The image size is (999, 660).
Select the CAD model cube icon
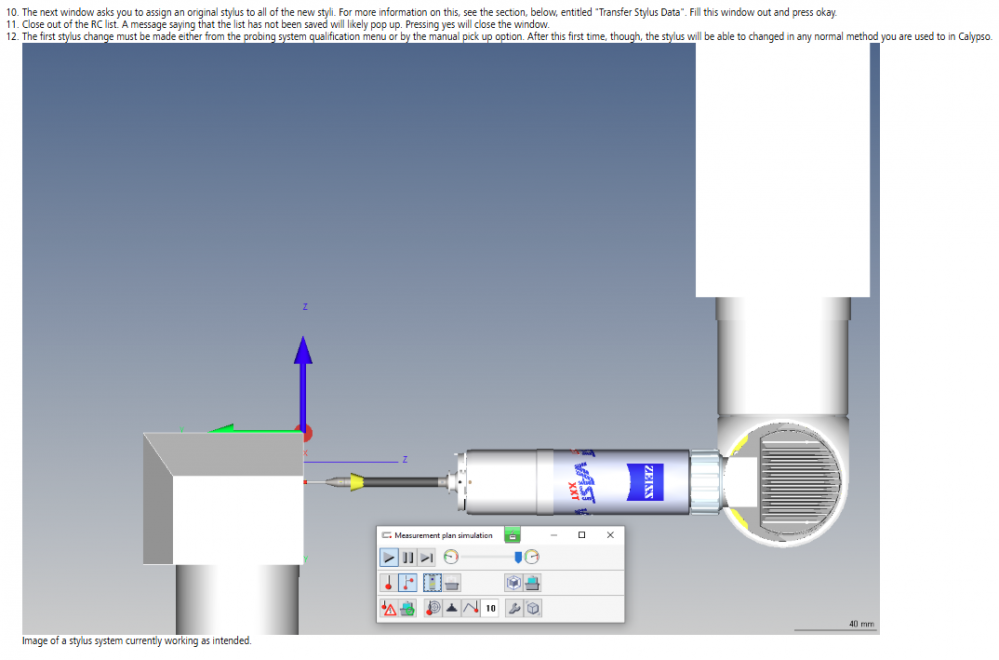pyautogui.click(x=511, y=583)
